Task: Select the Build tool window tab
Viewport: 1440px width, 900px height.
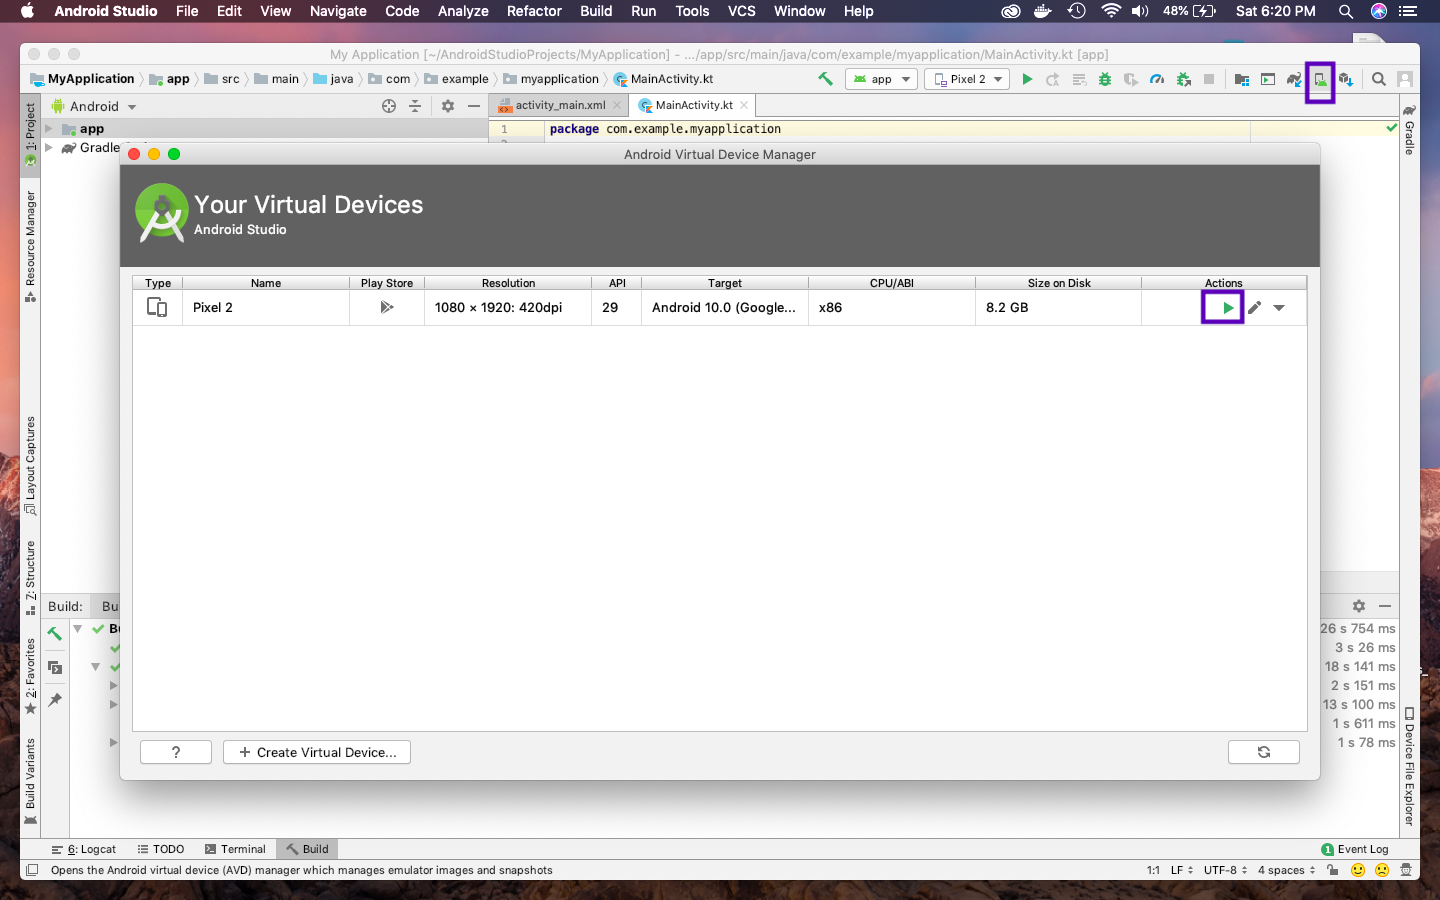Action: [308, 849]
